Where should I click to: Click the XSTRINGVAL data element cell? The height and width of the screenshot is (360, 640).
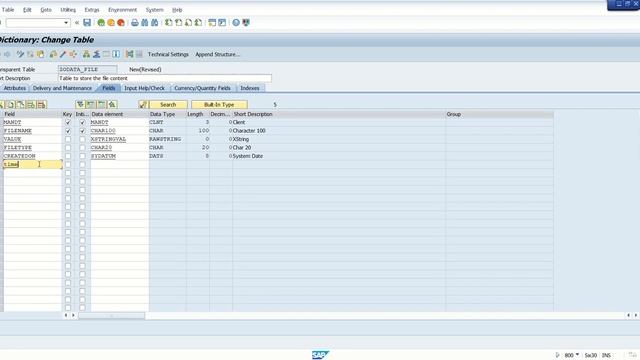tap(119, 139)
